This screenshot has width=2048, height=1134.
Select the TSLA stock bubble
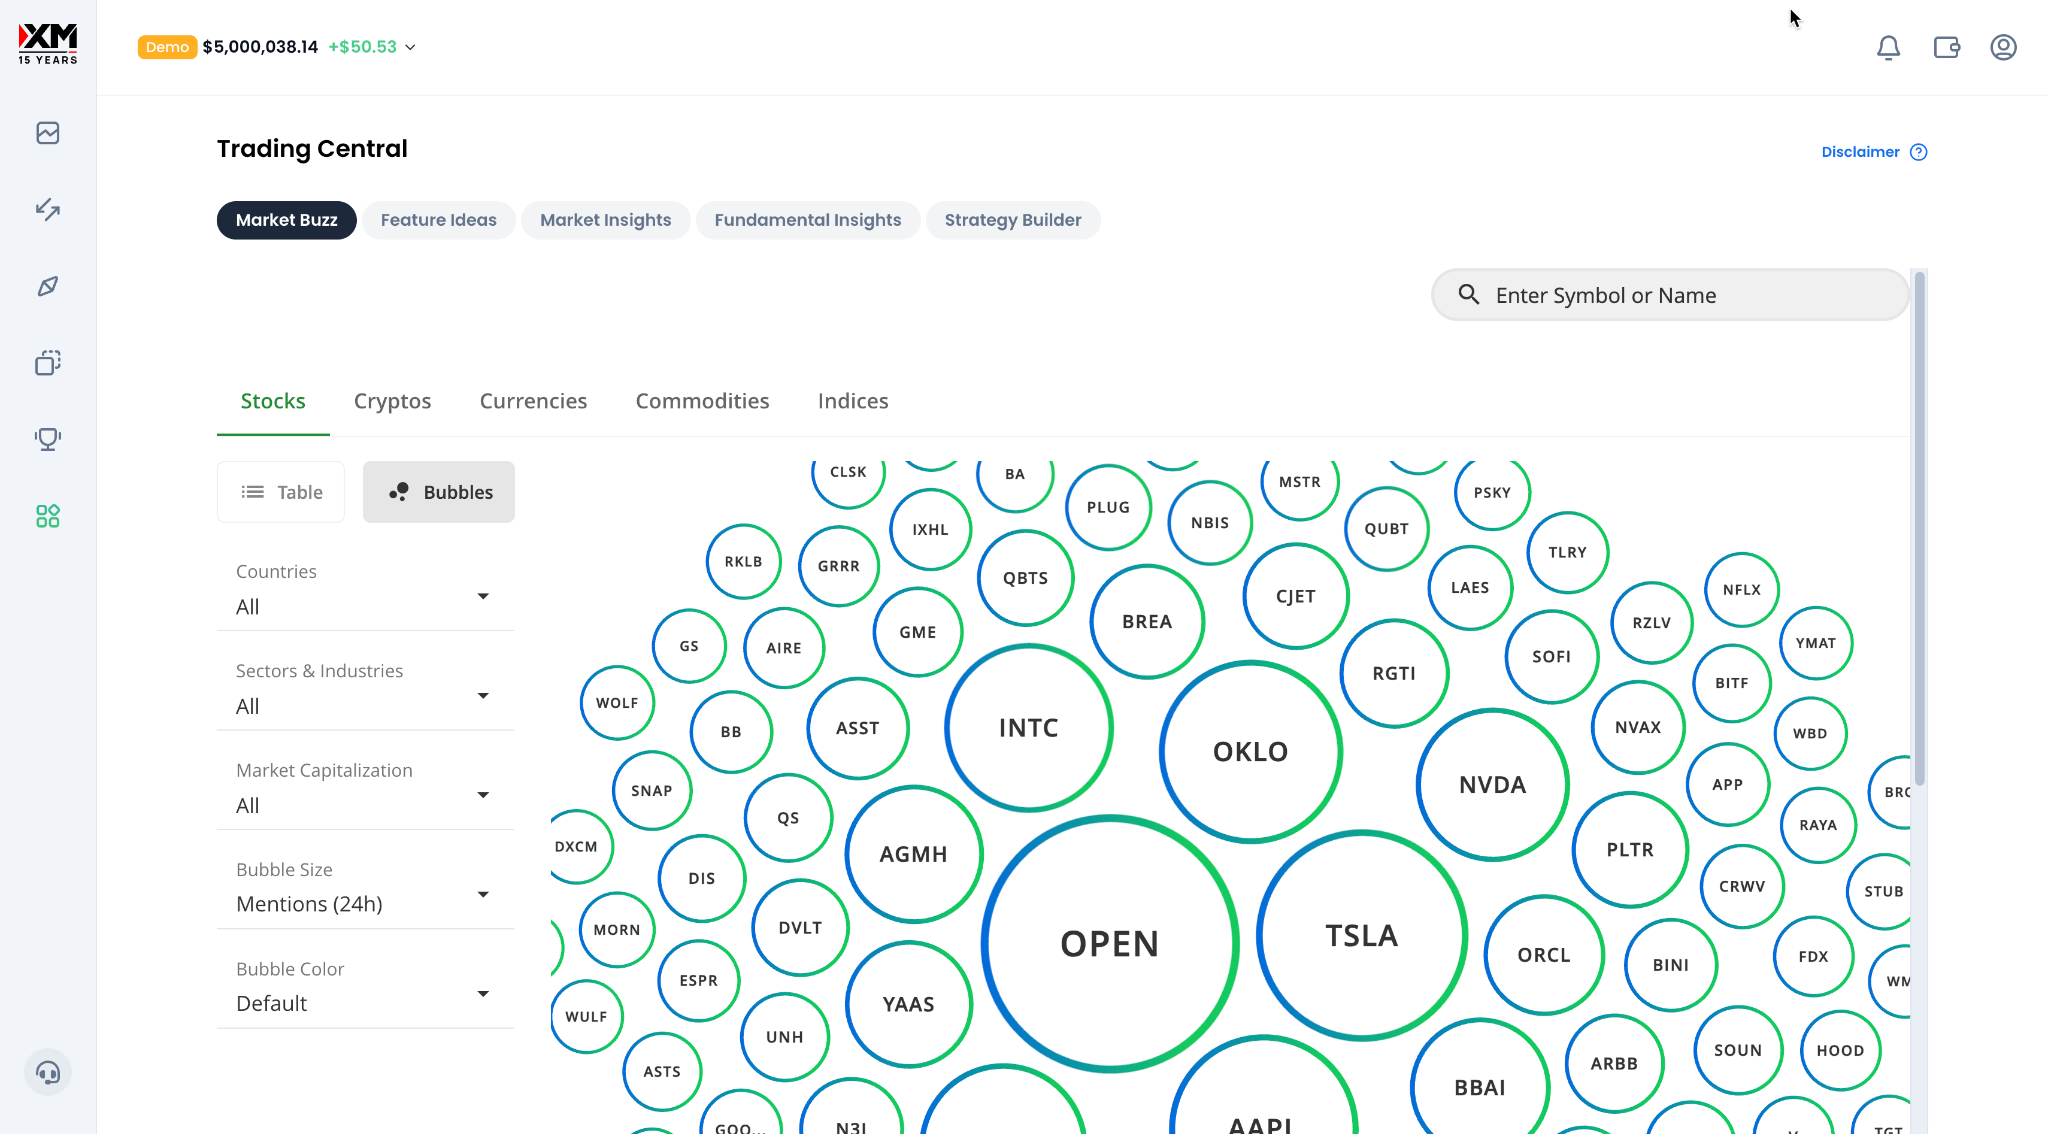pyautogui.click(x=1362, y=936)
